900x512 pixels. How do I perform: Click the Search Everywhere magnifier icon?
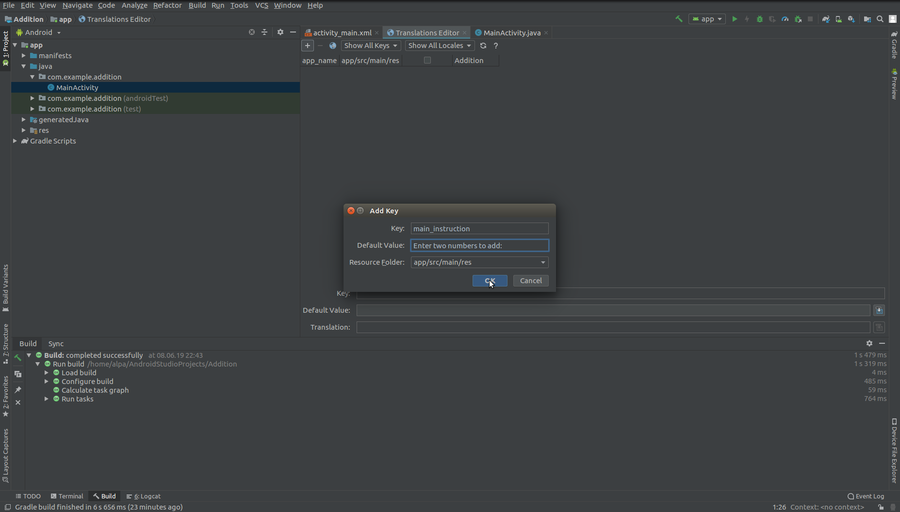click(880, 19)
